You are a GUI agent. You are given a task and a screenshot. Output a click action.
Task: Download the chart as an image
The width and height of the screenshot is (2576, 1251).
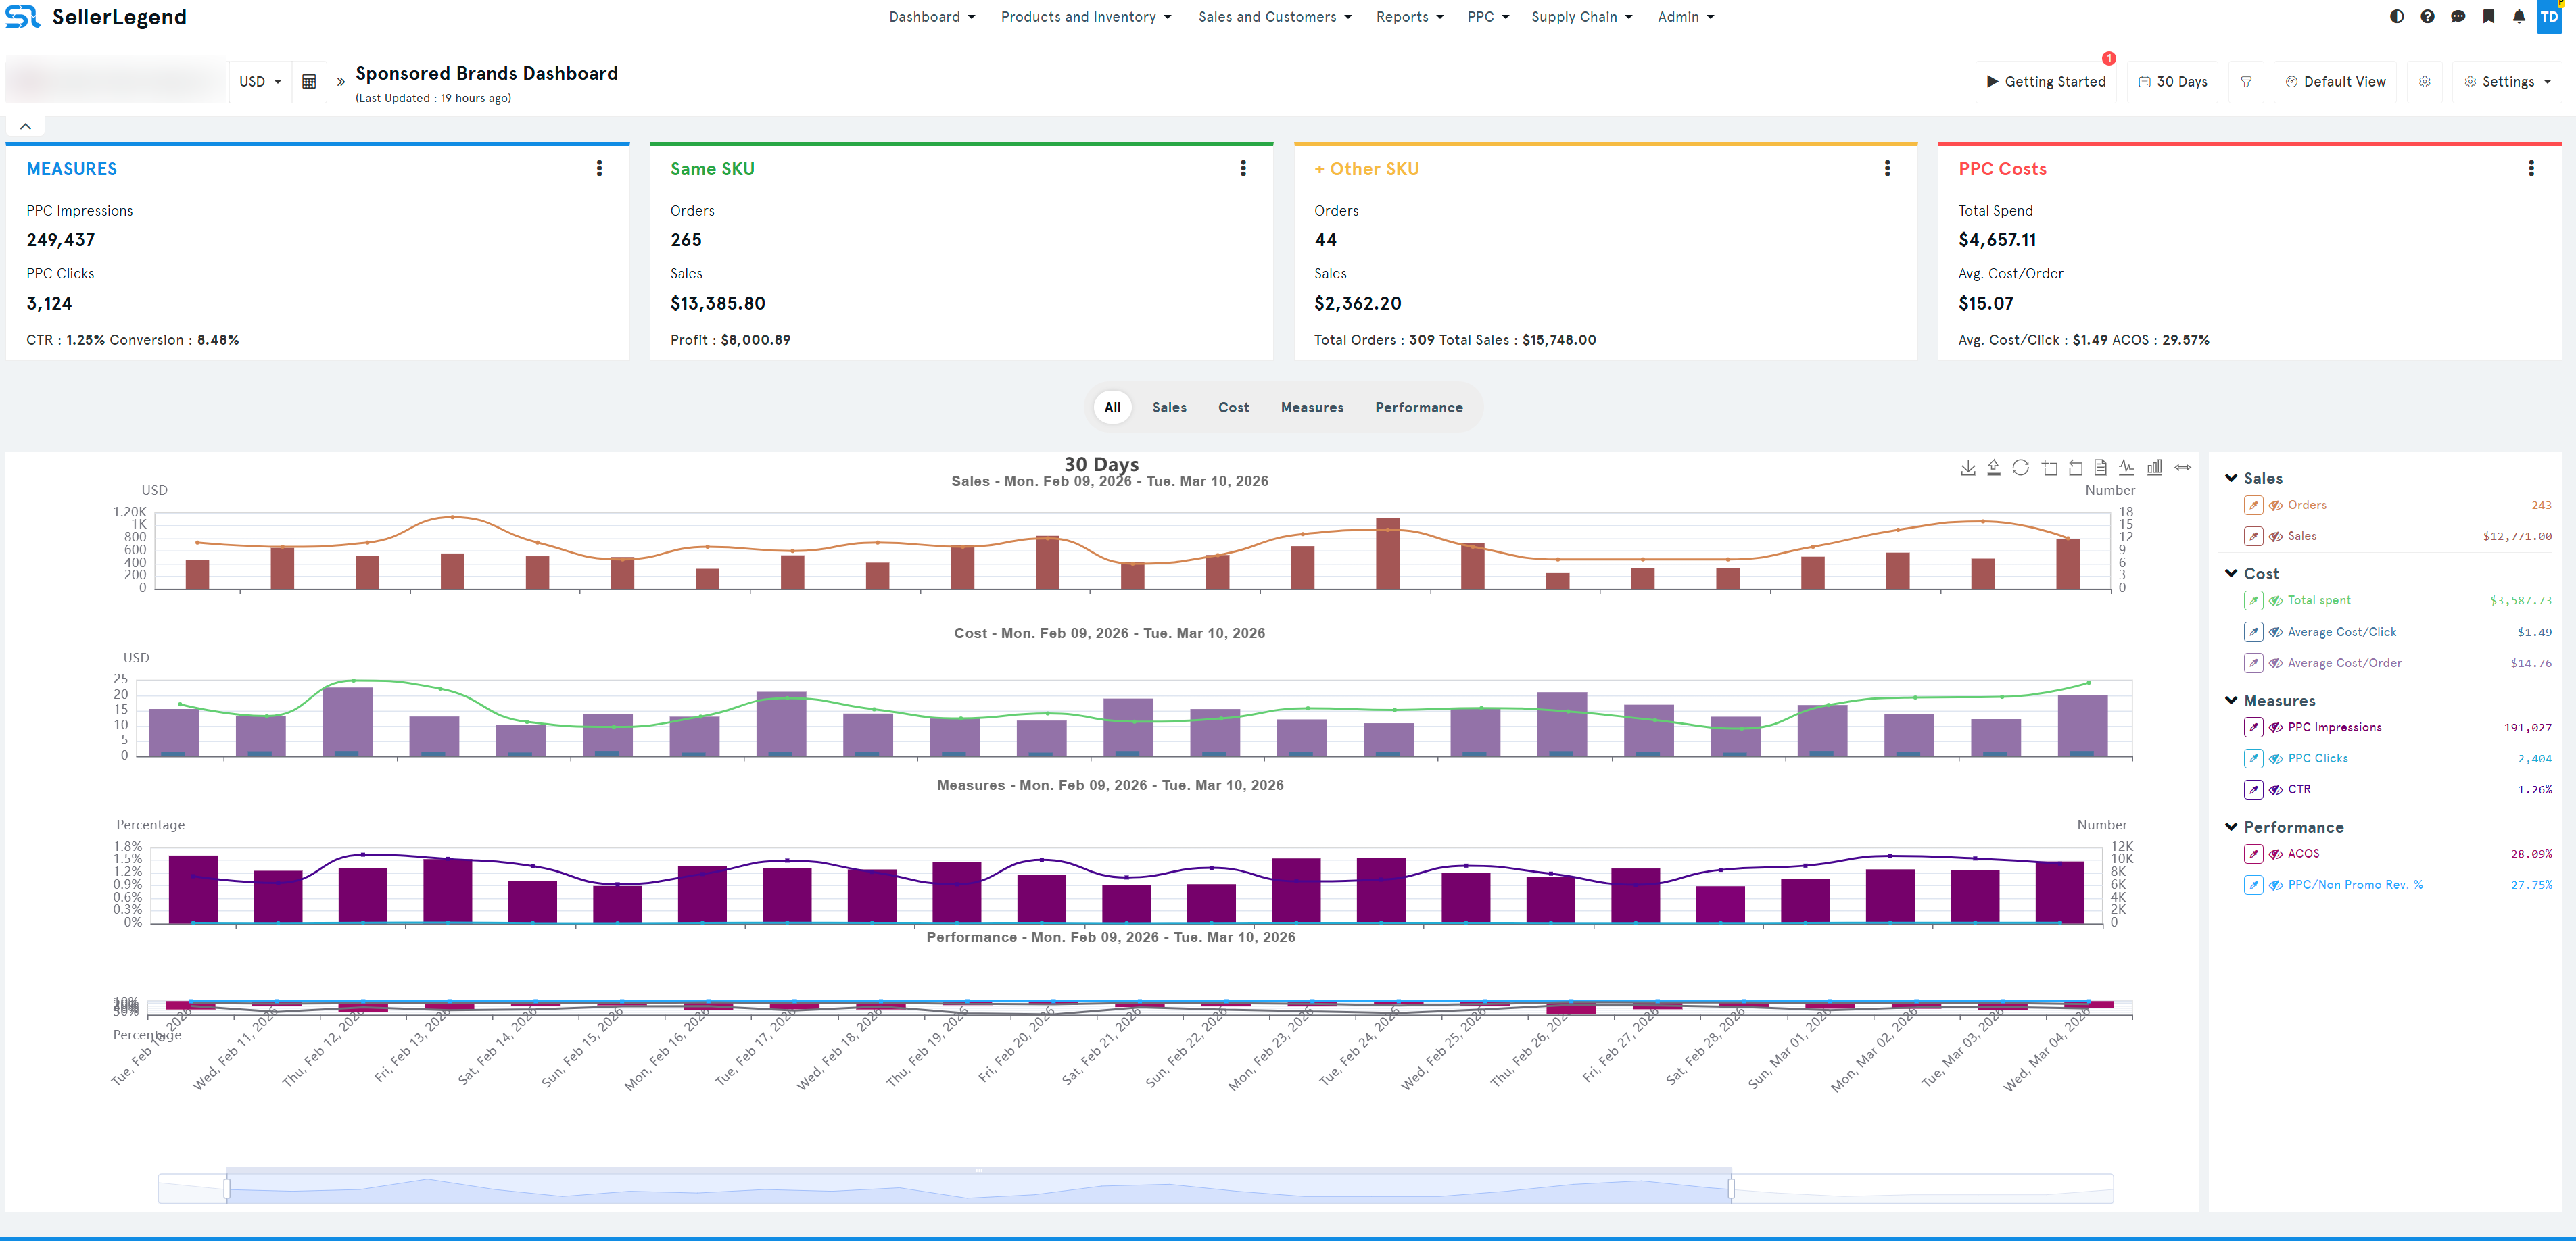click(1968, 467)
